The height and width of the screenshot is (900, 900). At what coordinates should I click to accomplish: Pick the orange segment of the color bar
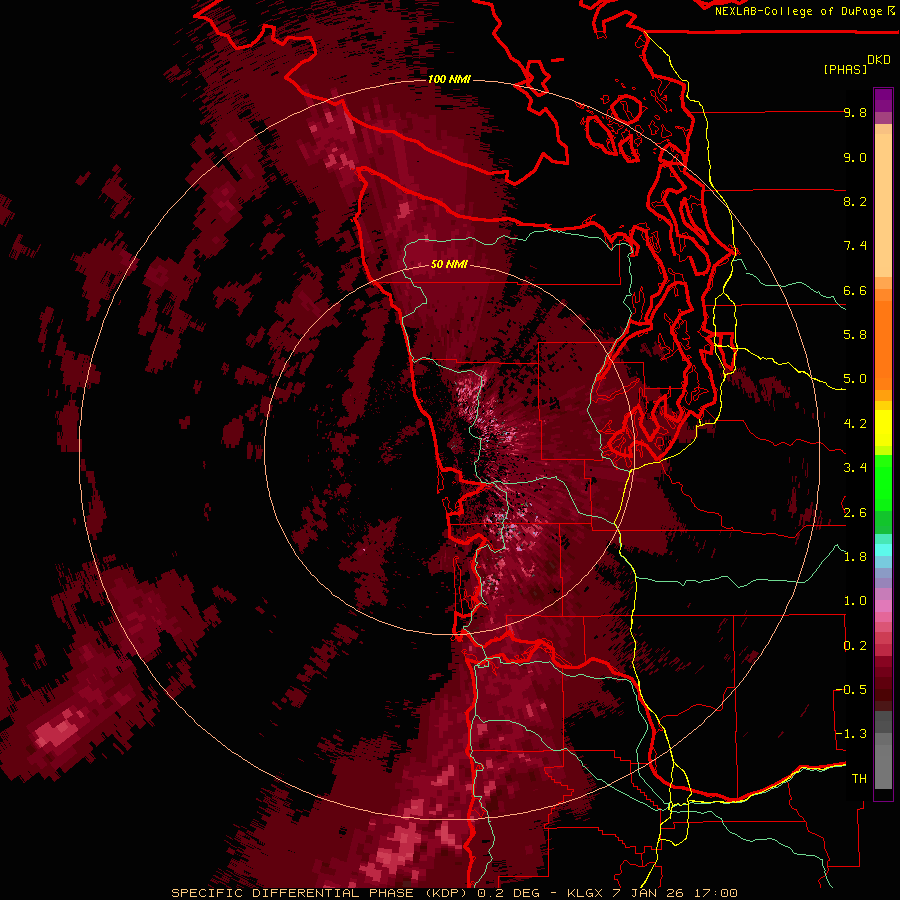(883, 344)
